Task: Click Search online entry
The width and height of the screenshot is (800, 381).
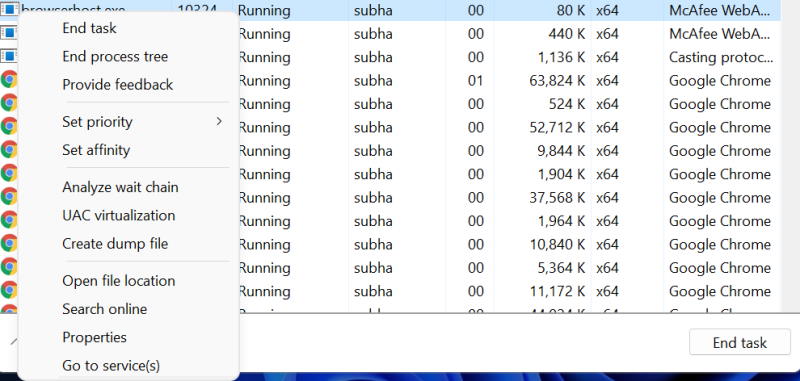Action: click(x=105, y=309)
